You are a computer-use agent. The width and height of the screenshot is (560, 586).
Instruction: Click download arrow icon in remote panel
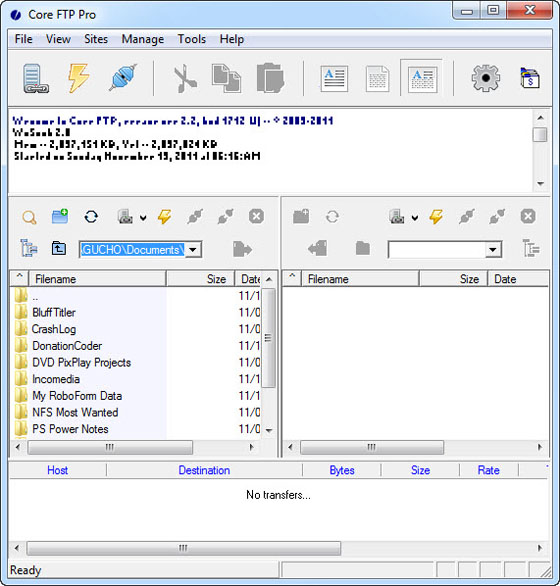(x=317, y=248)
